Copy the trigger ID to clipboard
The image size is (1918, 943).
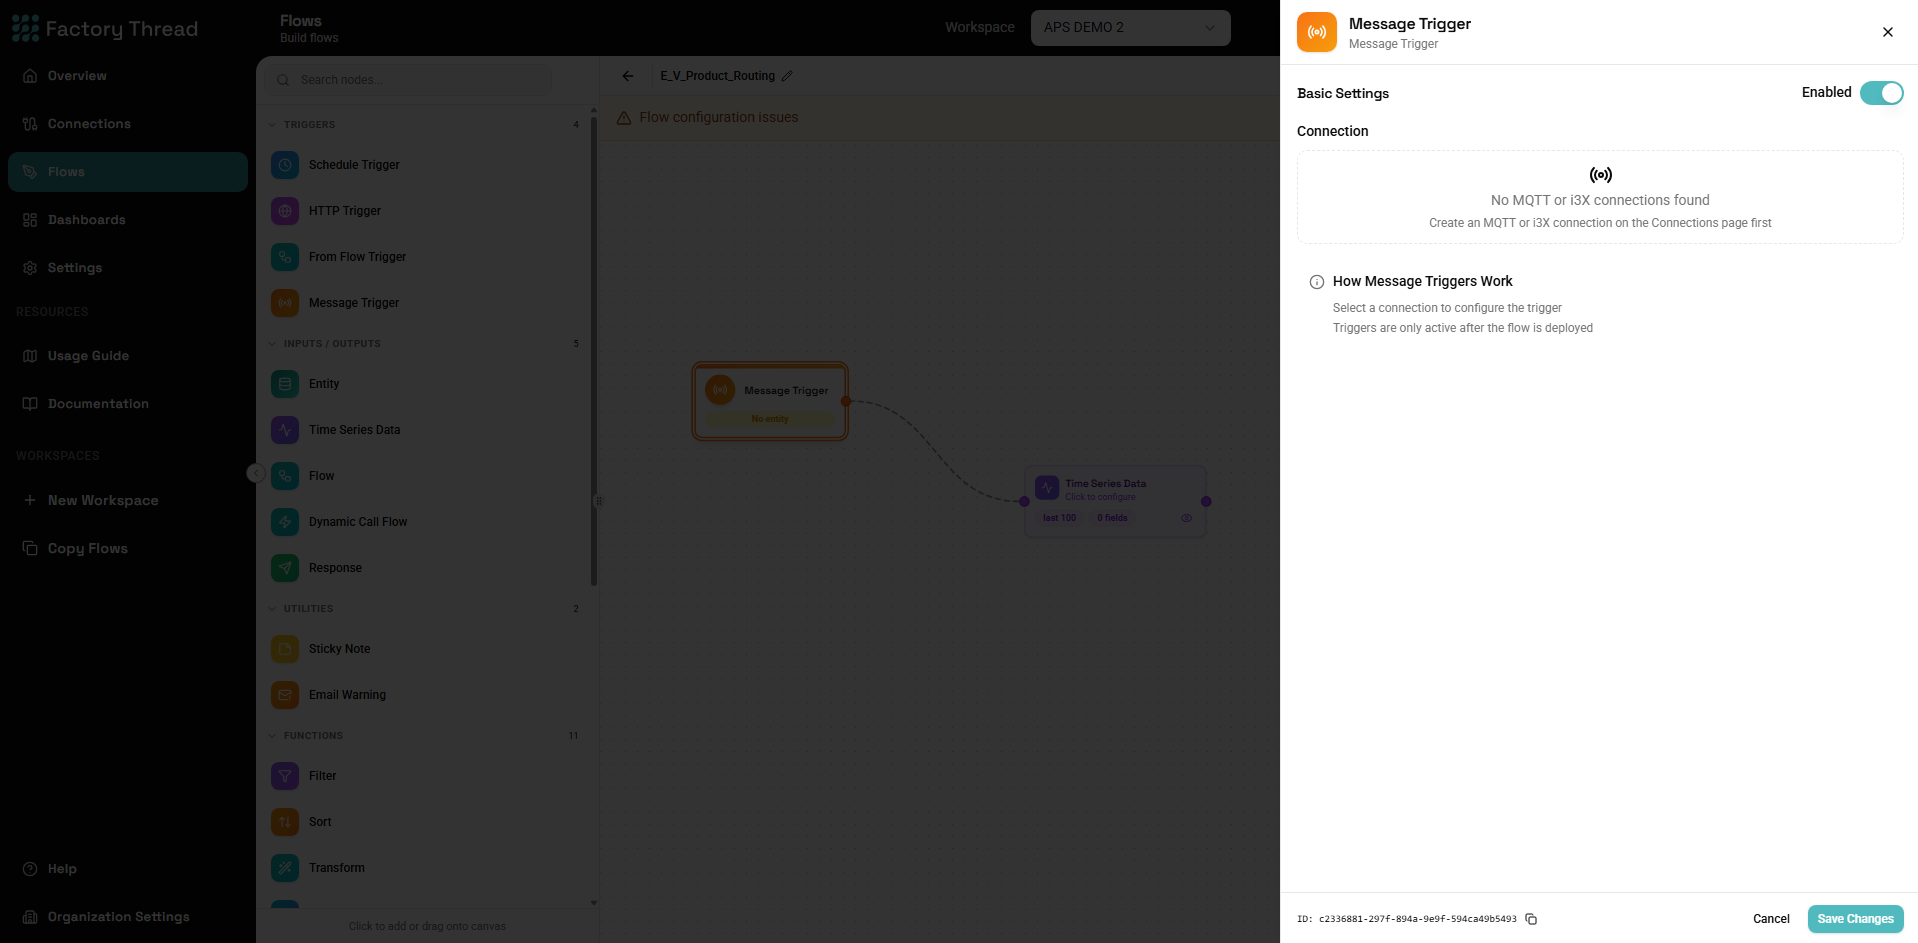pyautogui.click(x=1530, y=919)
